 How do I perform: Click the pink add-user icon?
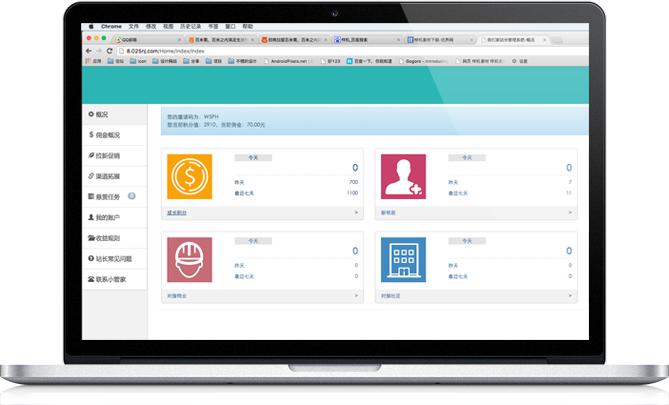(401, 177)
